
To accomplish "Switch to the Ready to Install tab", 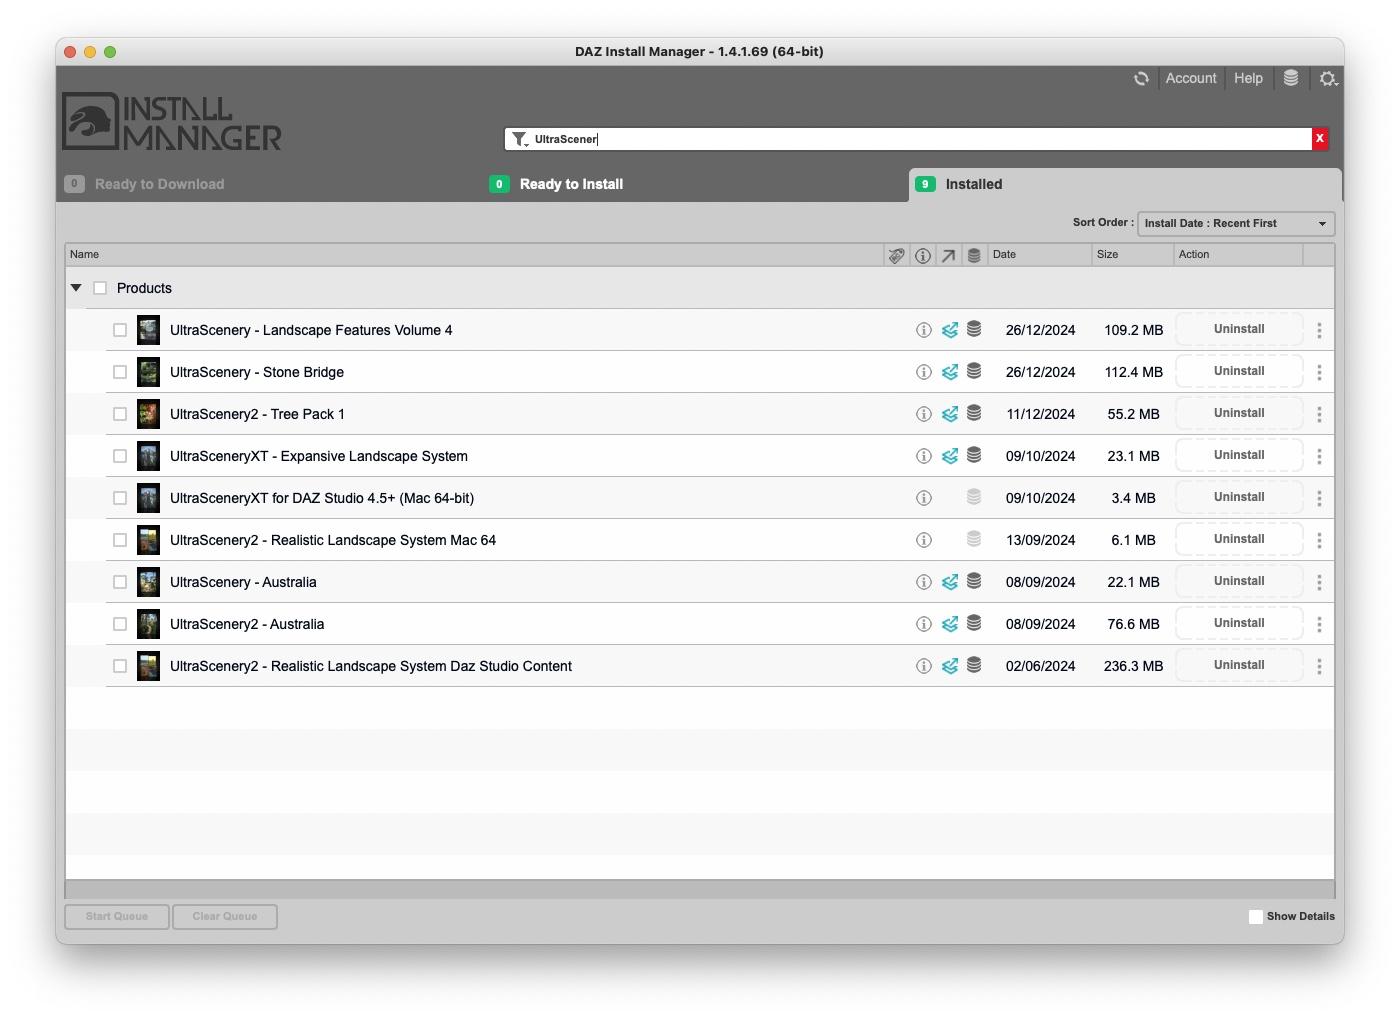I will (x=556, y=184).
